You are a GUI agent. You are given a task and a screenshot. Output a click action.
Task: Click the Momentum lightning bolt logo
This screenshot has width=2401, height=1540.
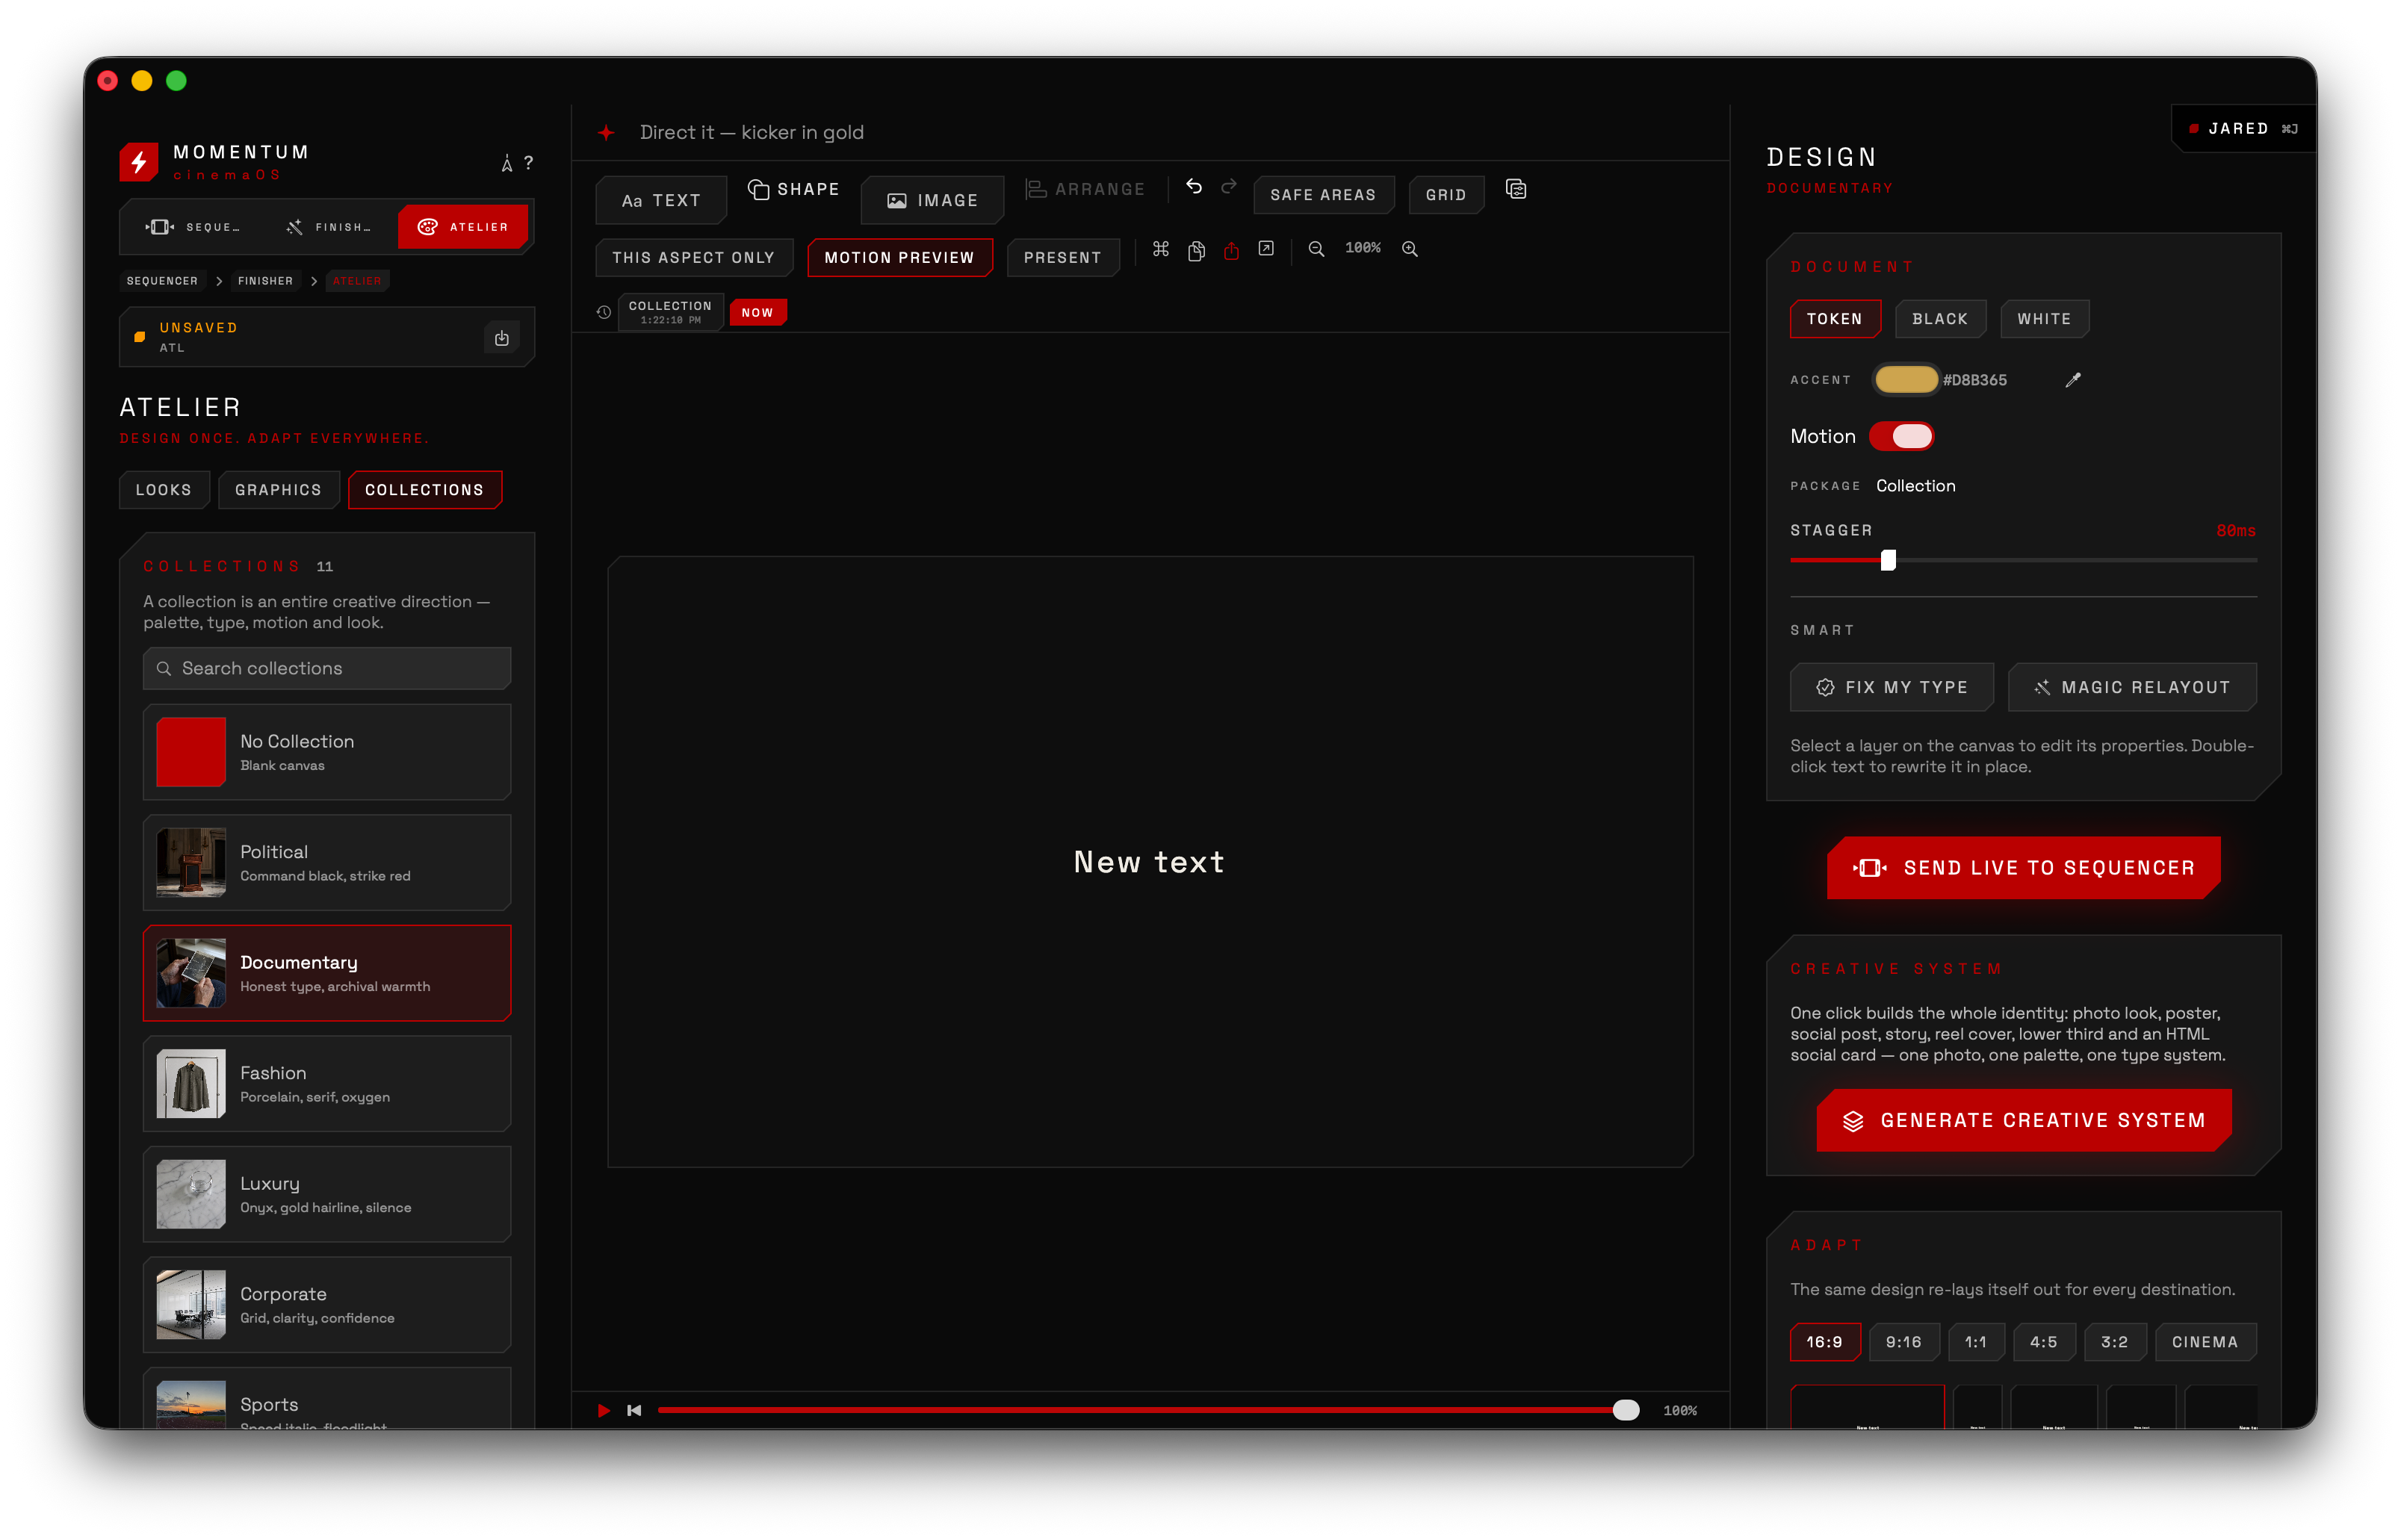(x=139, y=161)
